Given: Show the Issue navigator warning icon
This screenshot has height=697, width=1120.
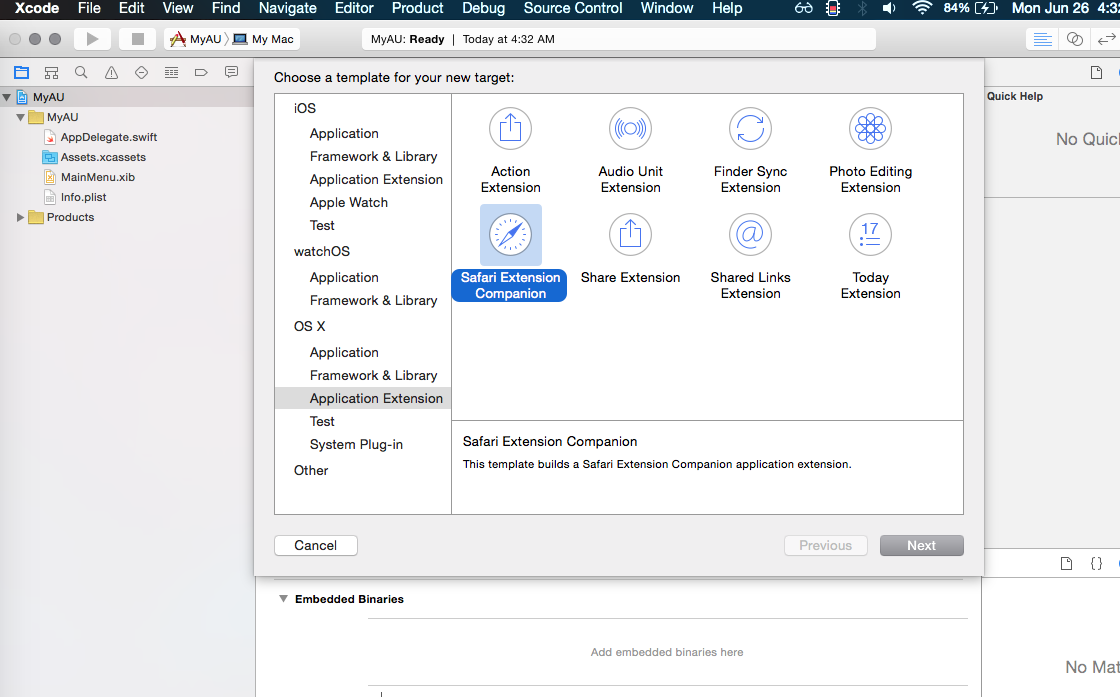Looking at the screenshot, I should (111, 73).
